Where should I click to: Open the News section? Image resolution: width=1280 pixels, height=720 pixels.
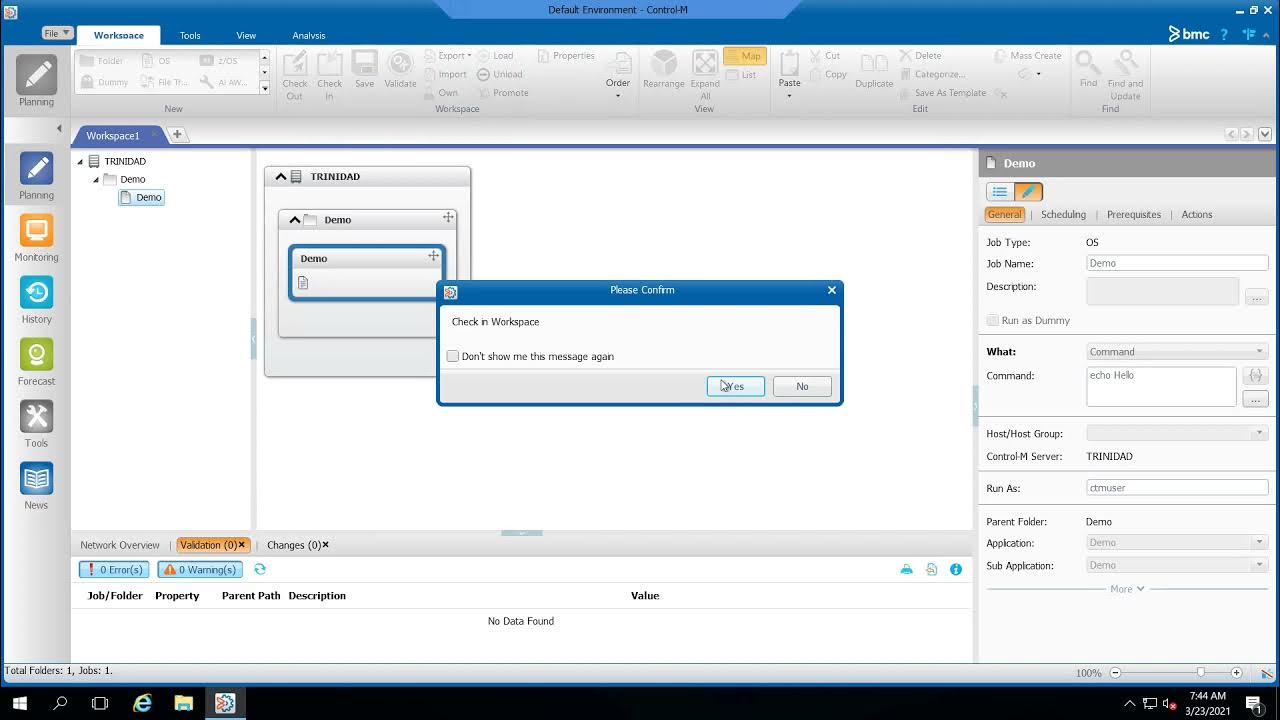[36, 485]
